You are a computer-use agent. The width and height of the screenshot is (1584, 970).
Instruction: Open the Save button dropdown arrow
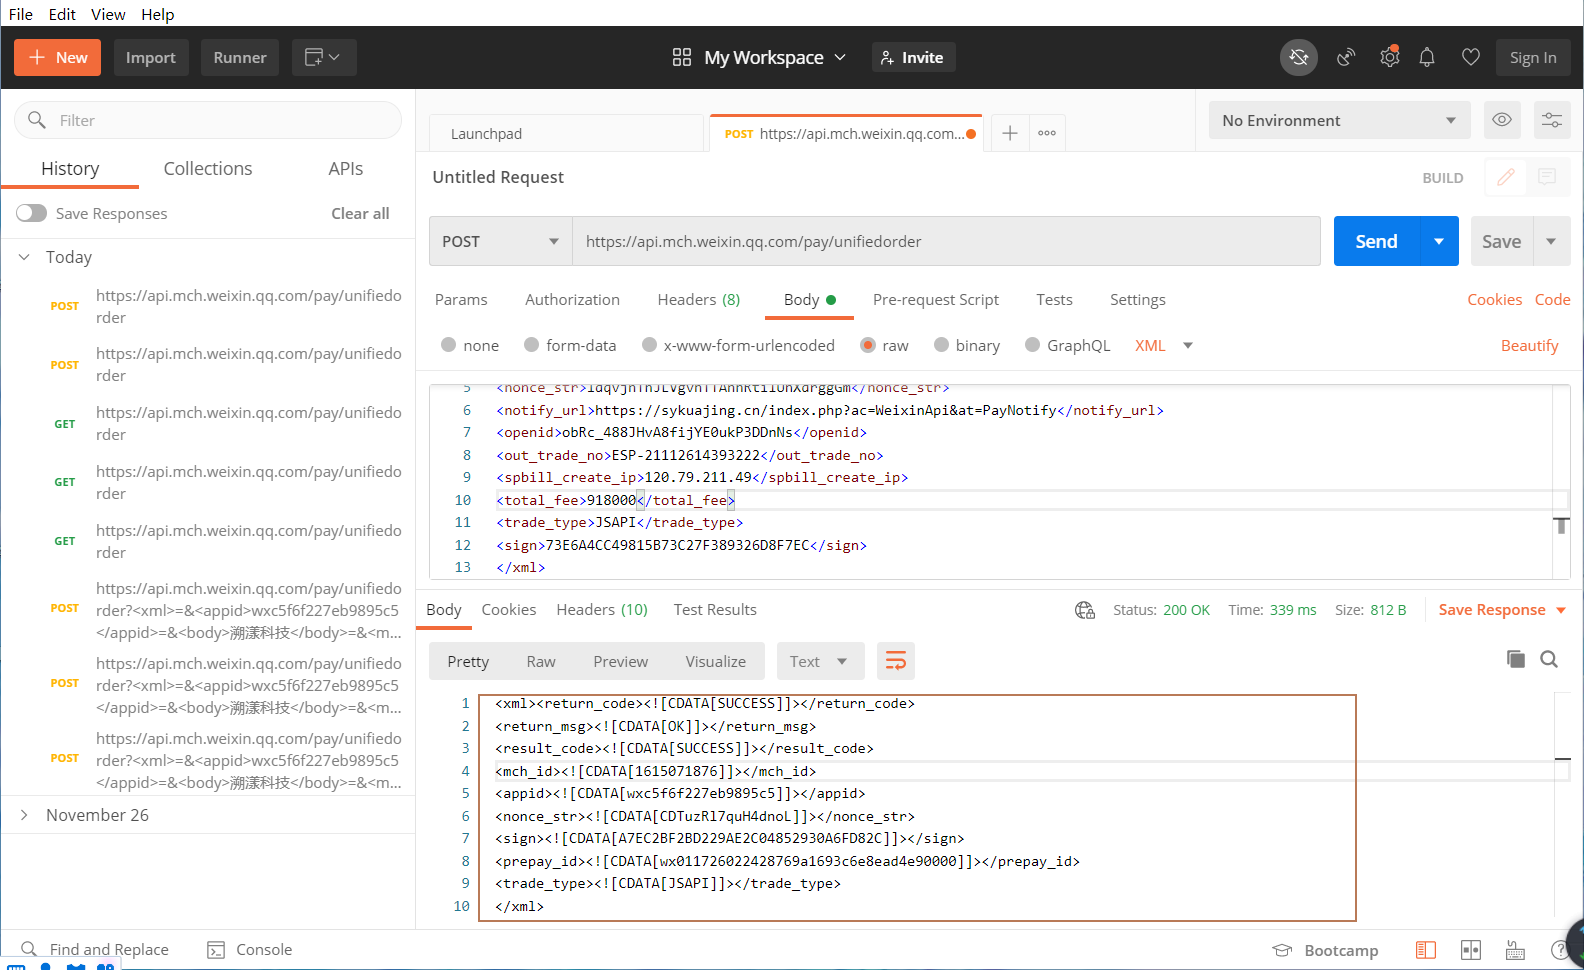pyautogui.click(x=1551, y=241)
